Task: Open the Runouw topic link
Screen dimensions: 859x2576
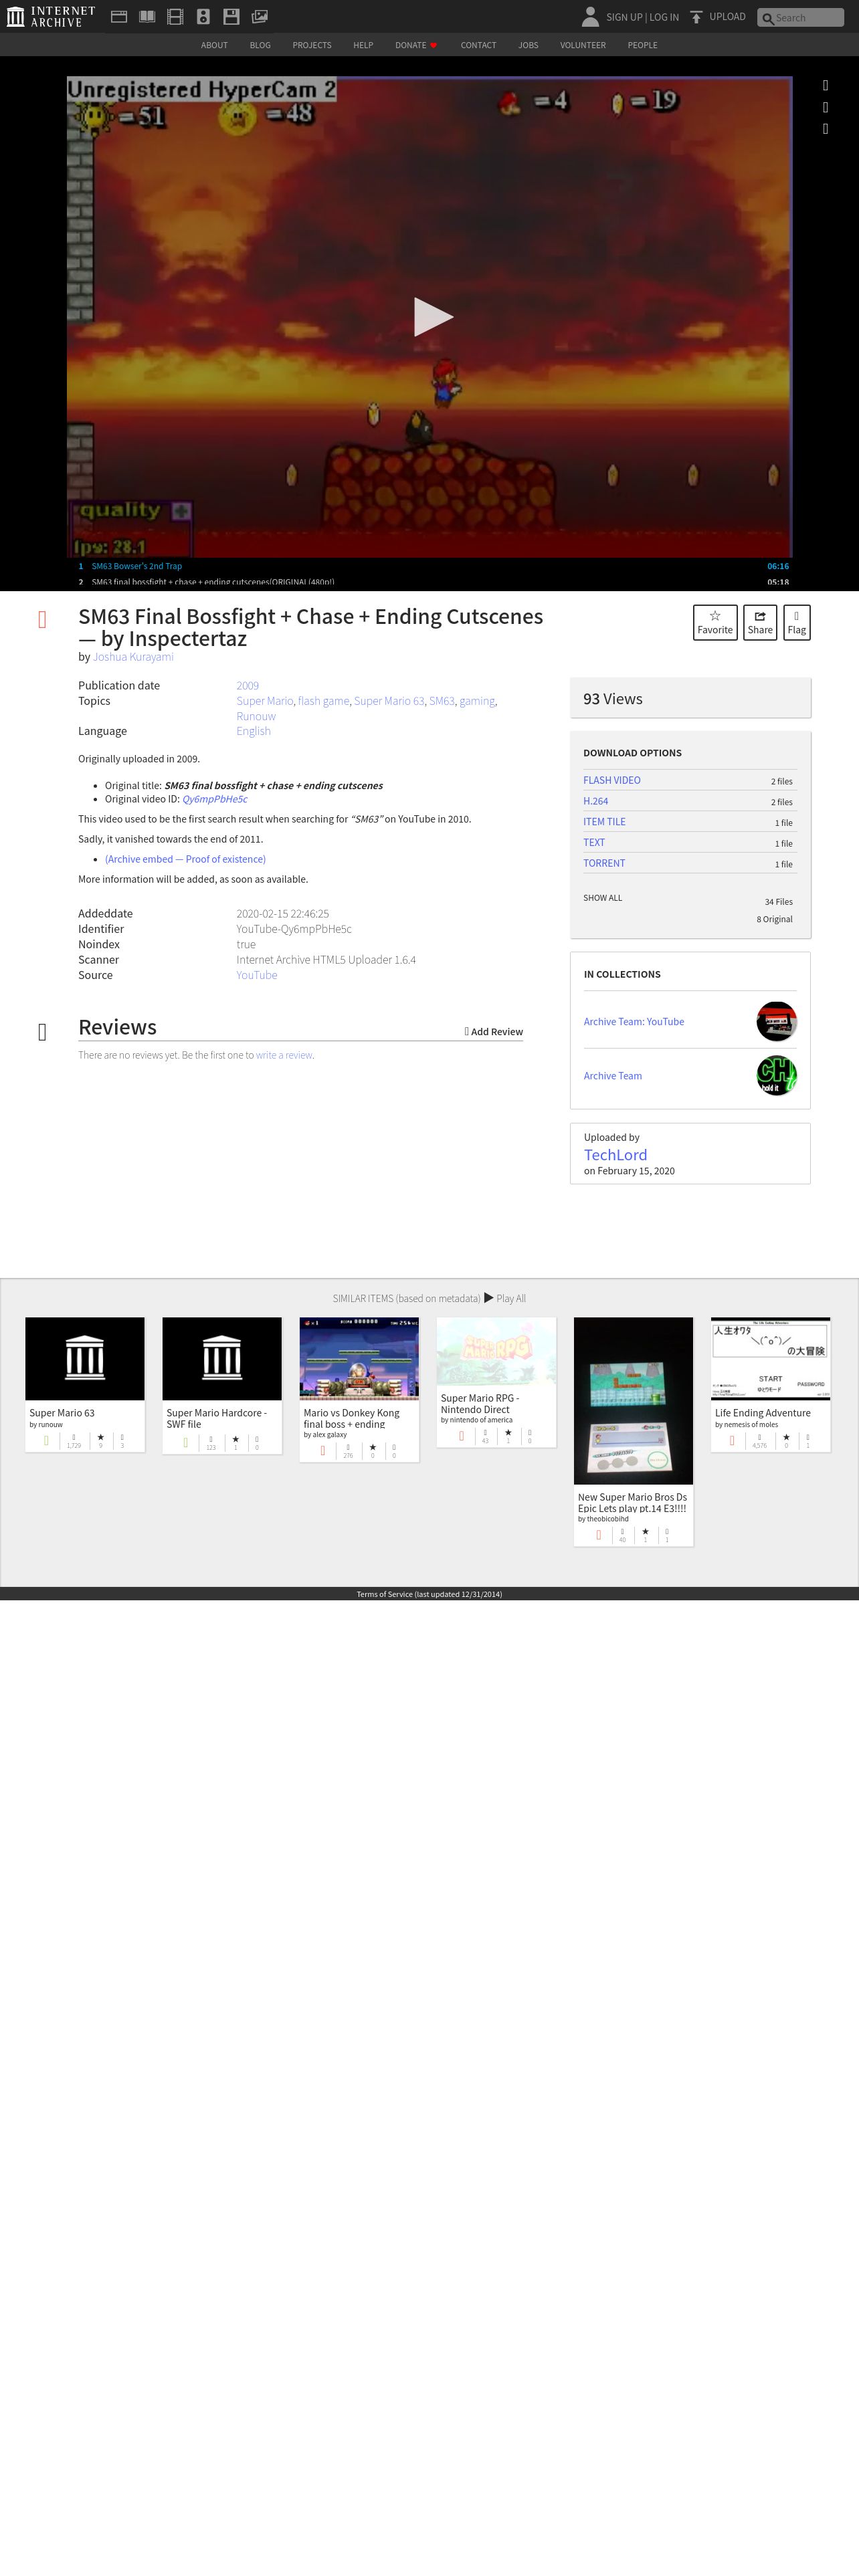Action: click(256, 716)
